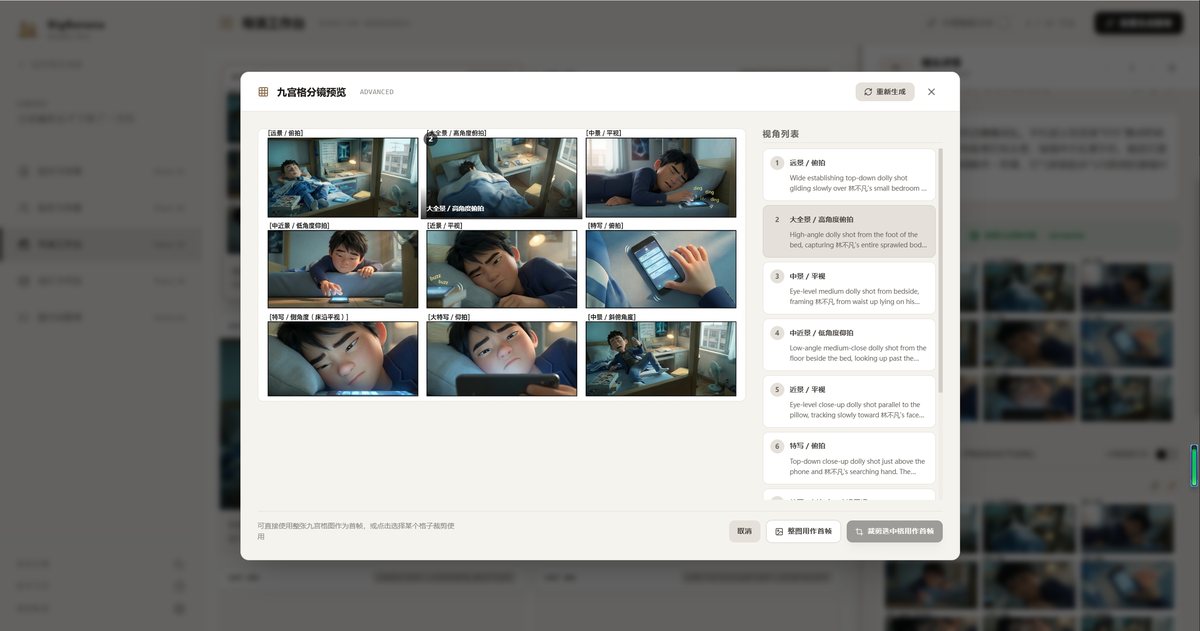Choose the 特写 / 俯拍 phone close-up frame
Image resolution: width=1200 pixels, height=631 pixels.
pyautogui.click(x=661, y=269)
